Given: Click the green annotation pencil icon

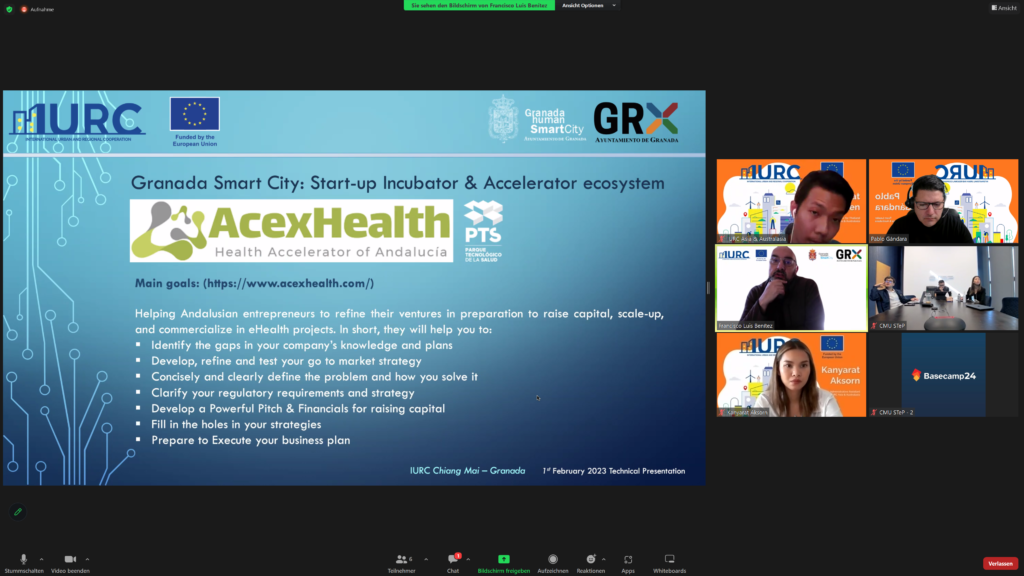Looking at the screenshot, I should (17, 512).
